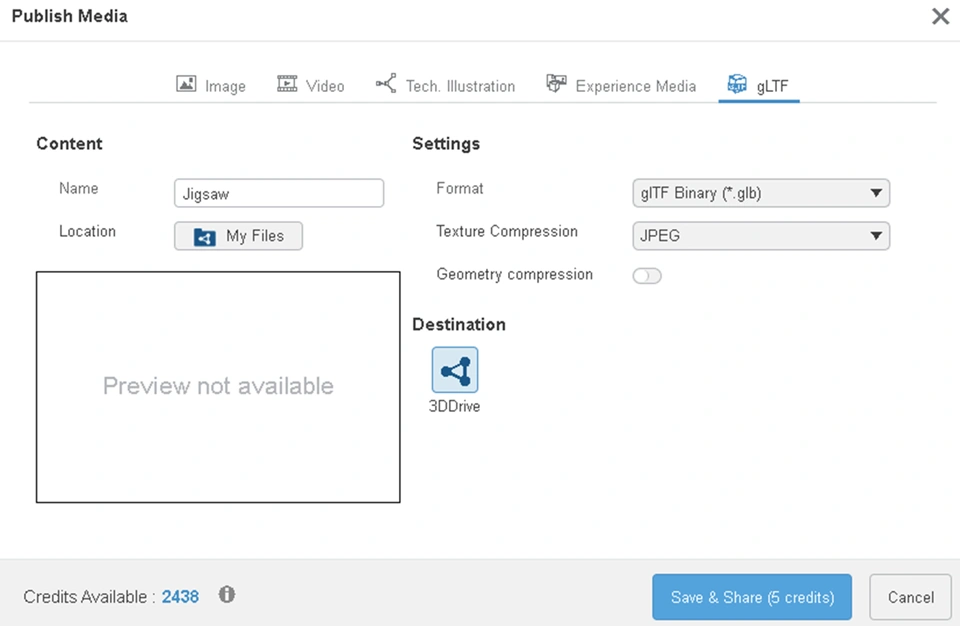This screenshot has height=626, width=960.
Task: Click the Name input field
Action: (279, 194)
